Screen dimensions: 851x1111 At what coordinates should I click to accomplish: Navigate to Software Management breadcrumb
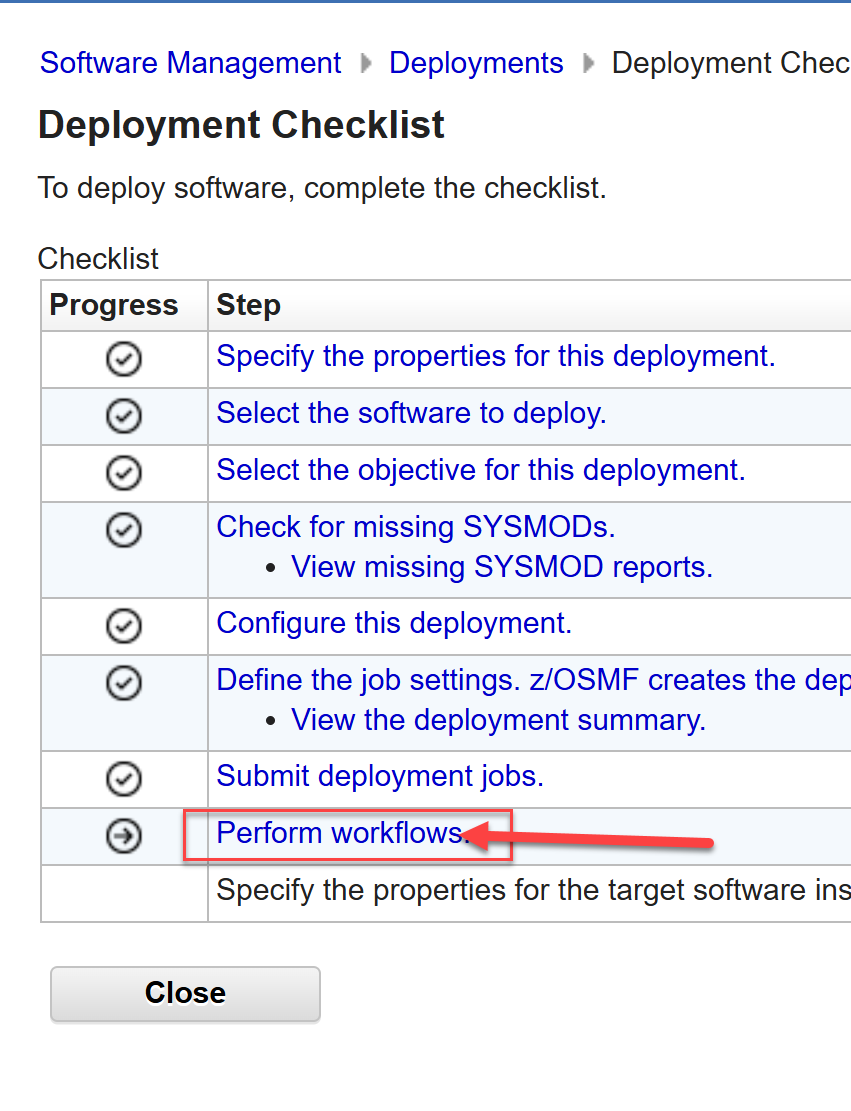pos(190,63)
